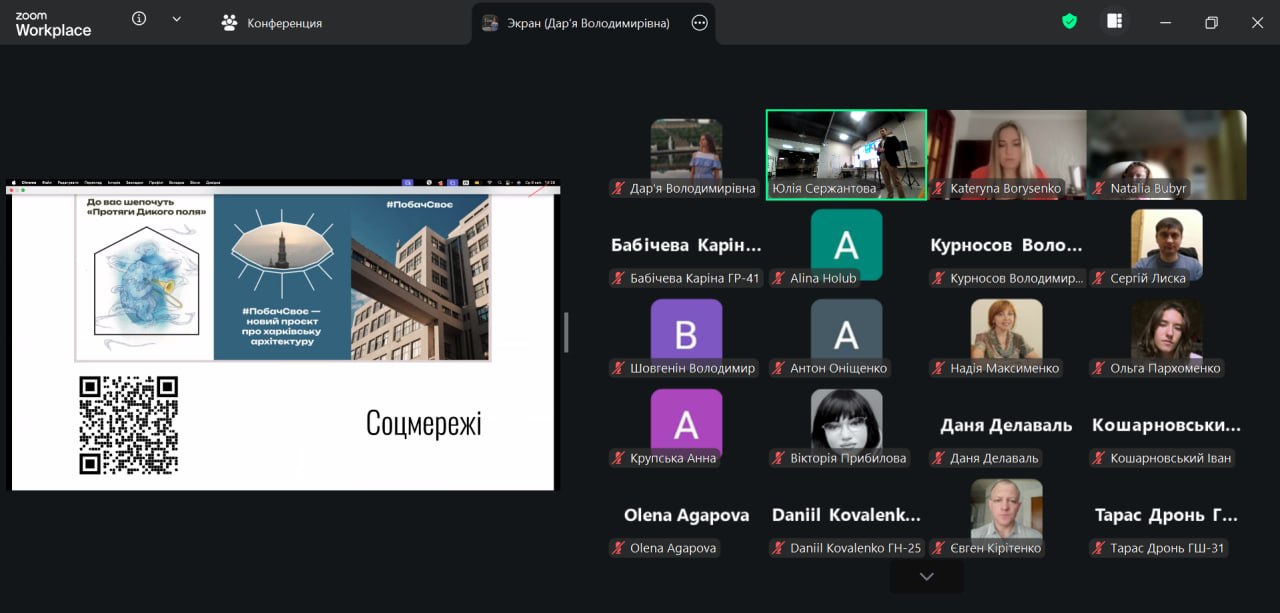
Task: Click Zoom Workplace logo
Action: click(x=53, y=24)
